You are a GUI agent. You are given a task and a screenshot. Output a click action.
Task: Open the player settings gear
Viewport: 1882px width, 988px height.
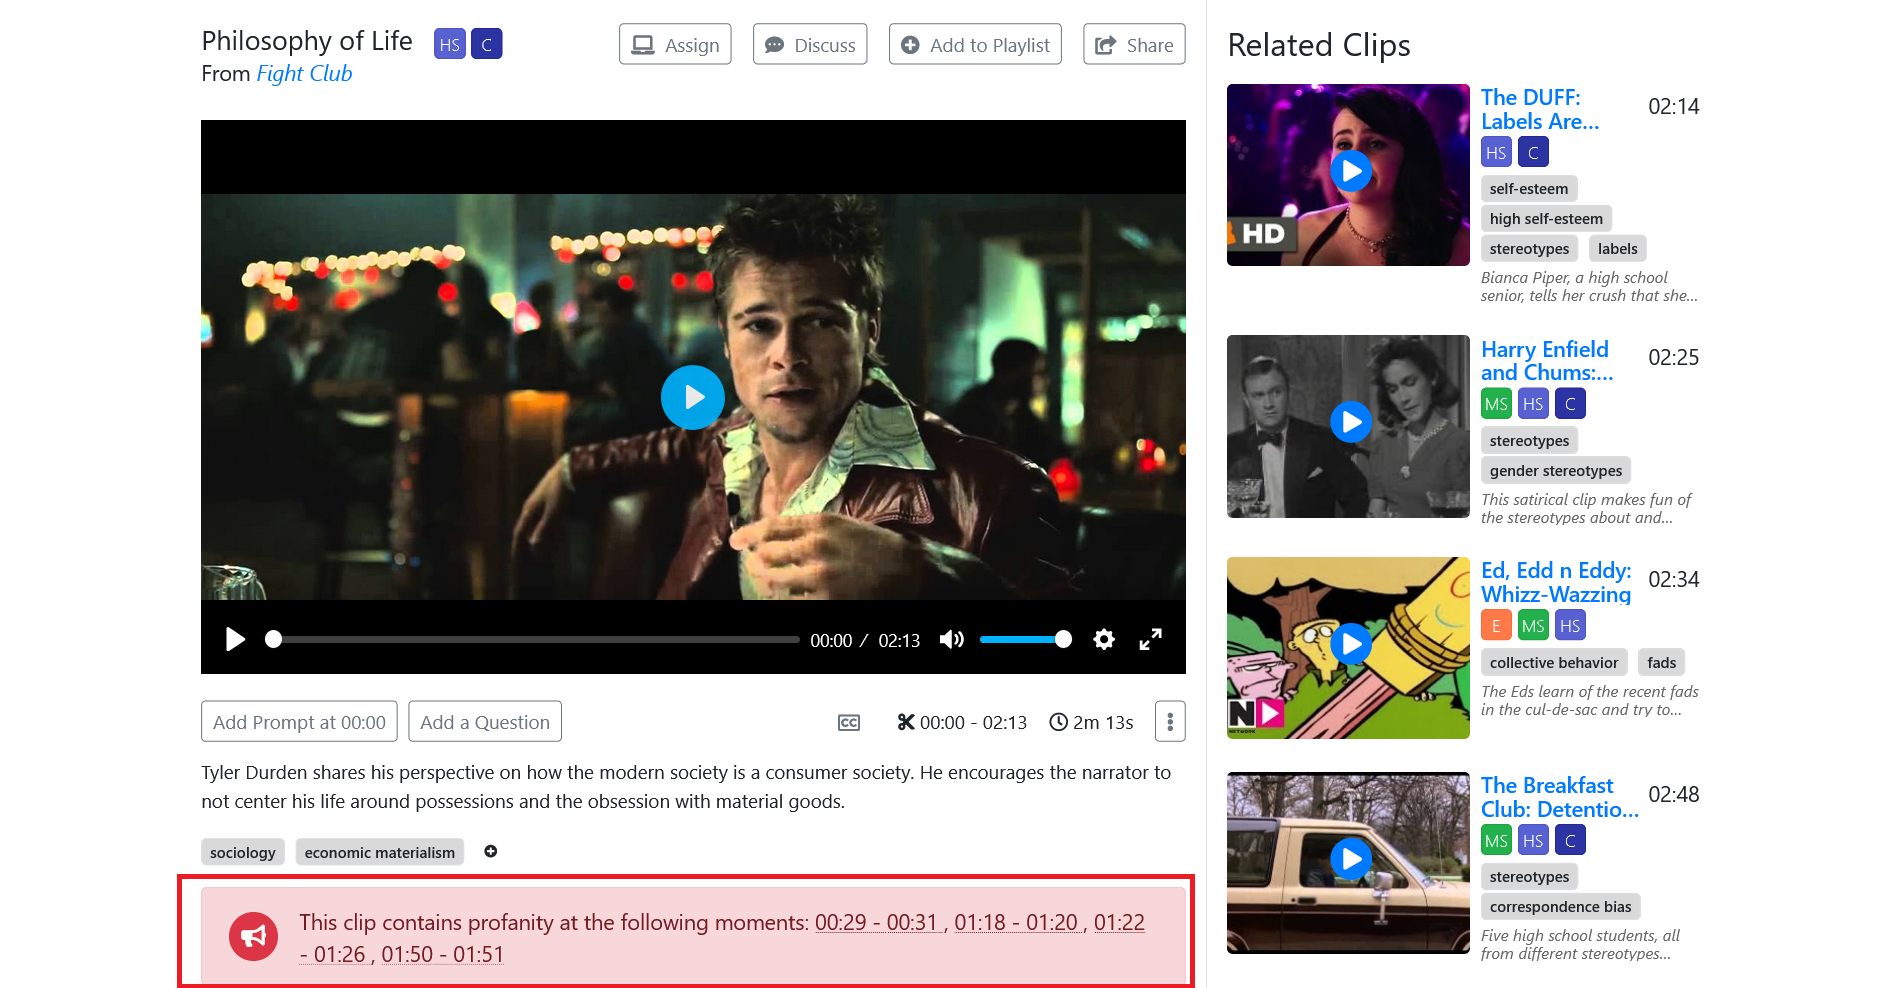1104,639
